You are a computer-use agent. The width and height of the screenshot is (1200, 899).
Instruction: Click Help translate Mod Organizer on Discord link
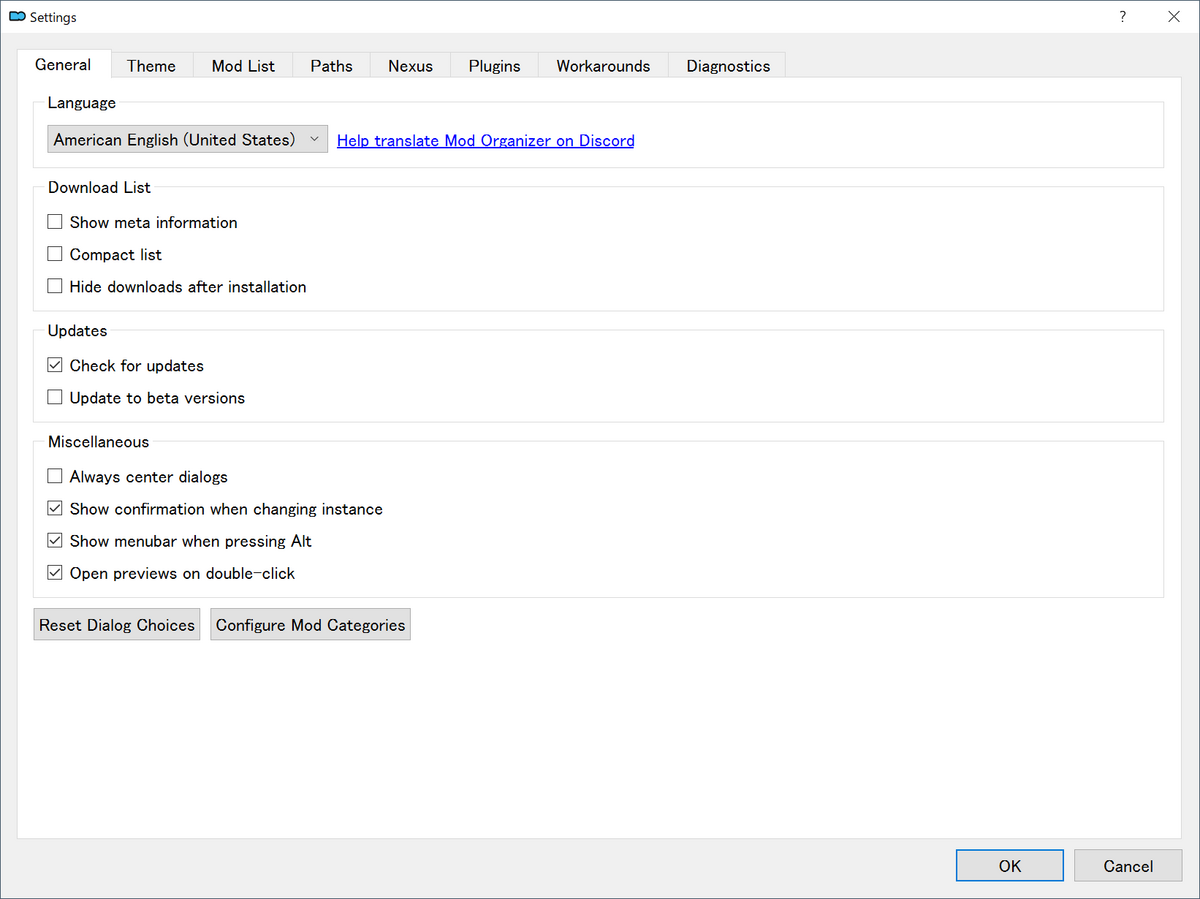tap(486, 141)
